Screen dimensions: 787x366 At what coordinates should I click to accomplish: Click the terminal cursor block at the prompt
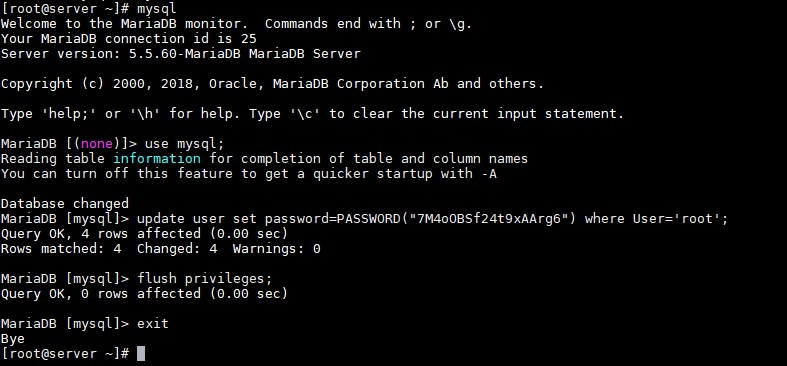click(x=141, y=353)
